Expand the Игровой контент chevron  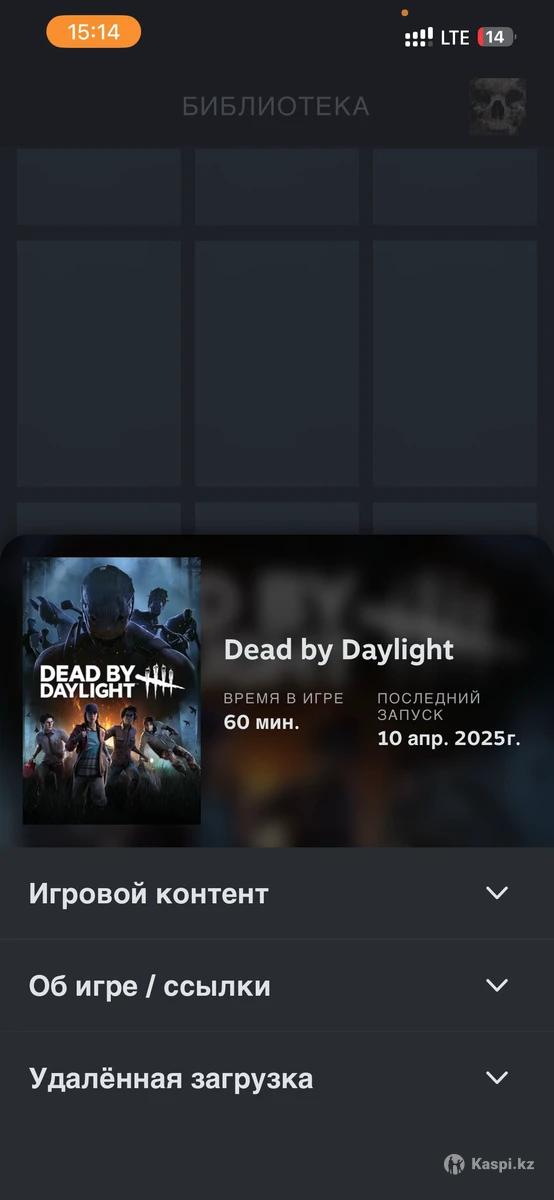point(497,893)
